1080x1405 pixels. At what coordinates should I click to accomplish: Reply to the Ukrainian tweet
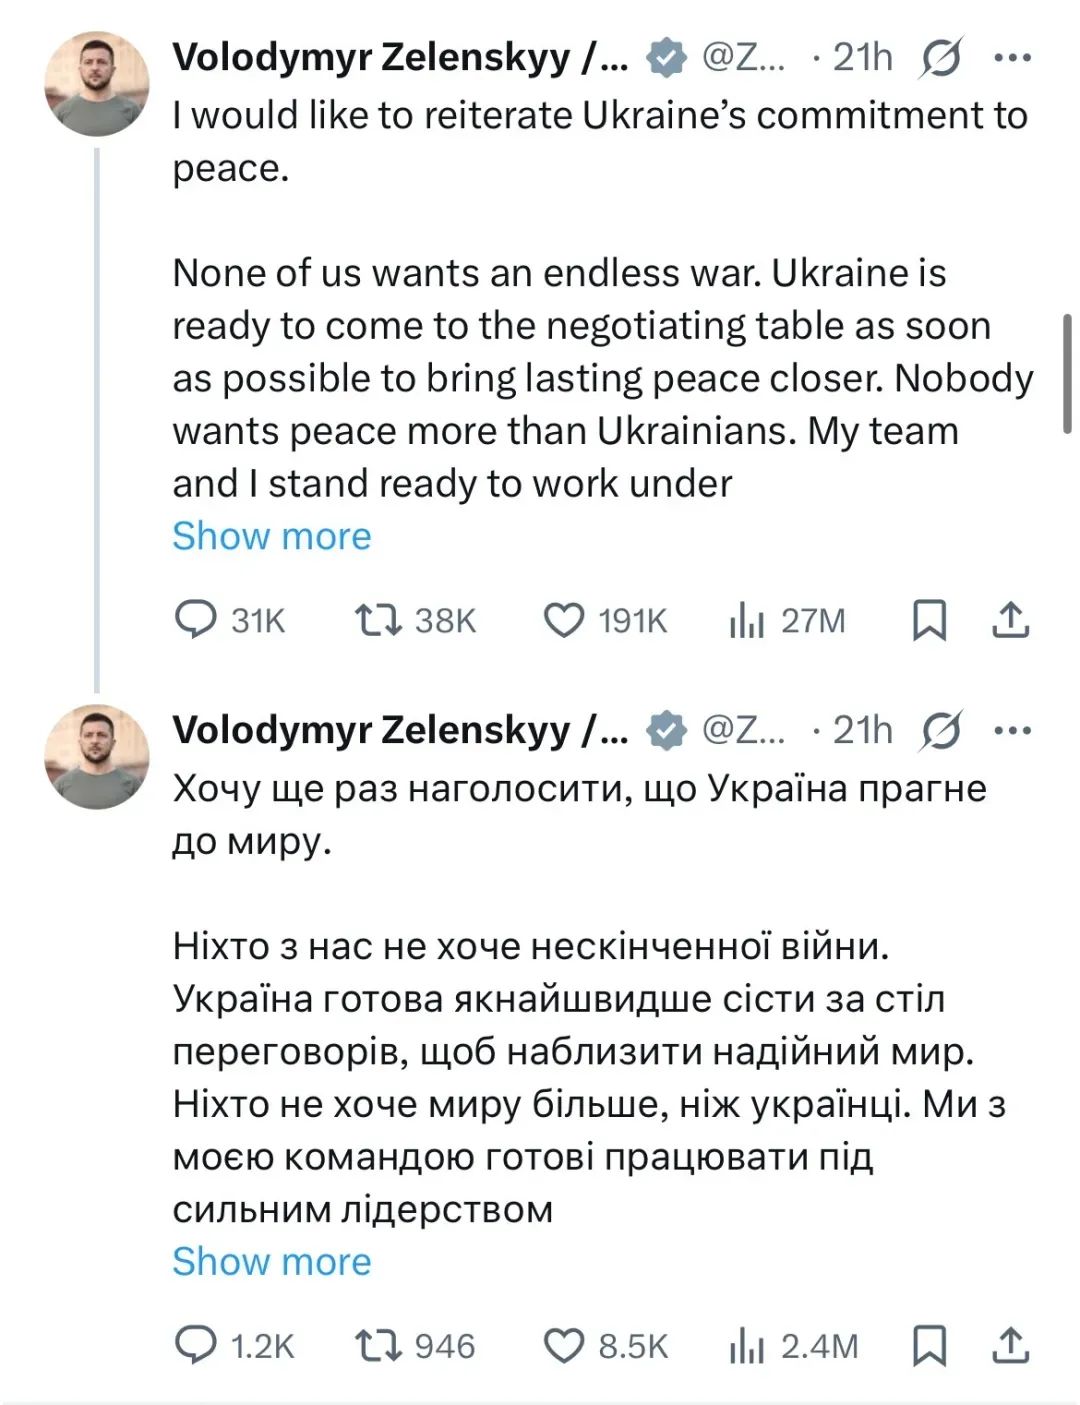click(x=196, y=1345)
